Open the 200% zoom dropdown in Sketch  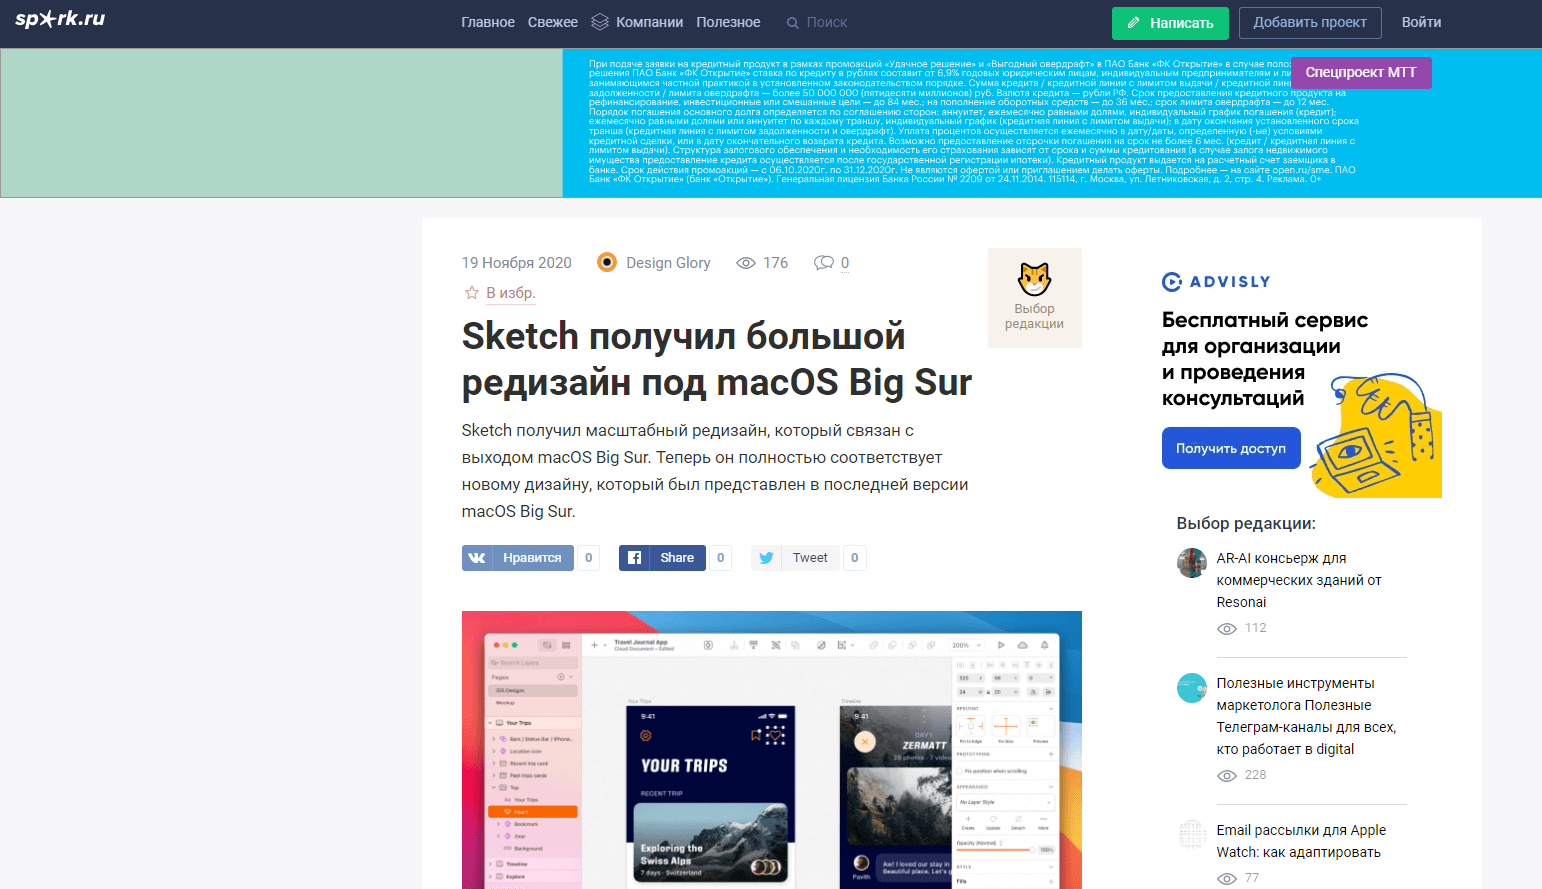point(965,645)
